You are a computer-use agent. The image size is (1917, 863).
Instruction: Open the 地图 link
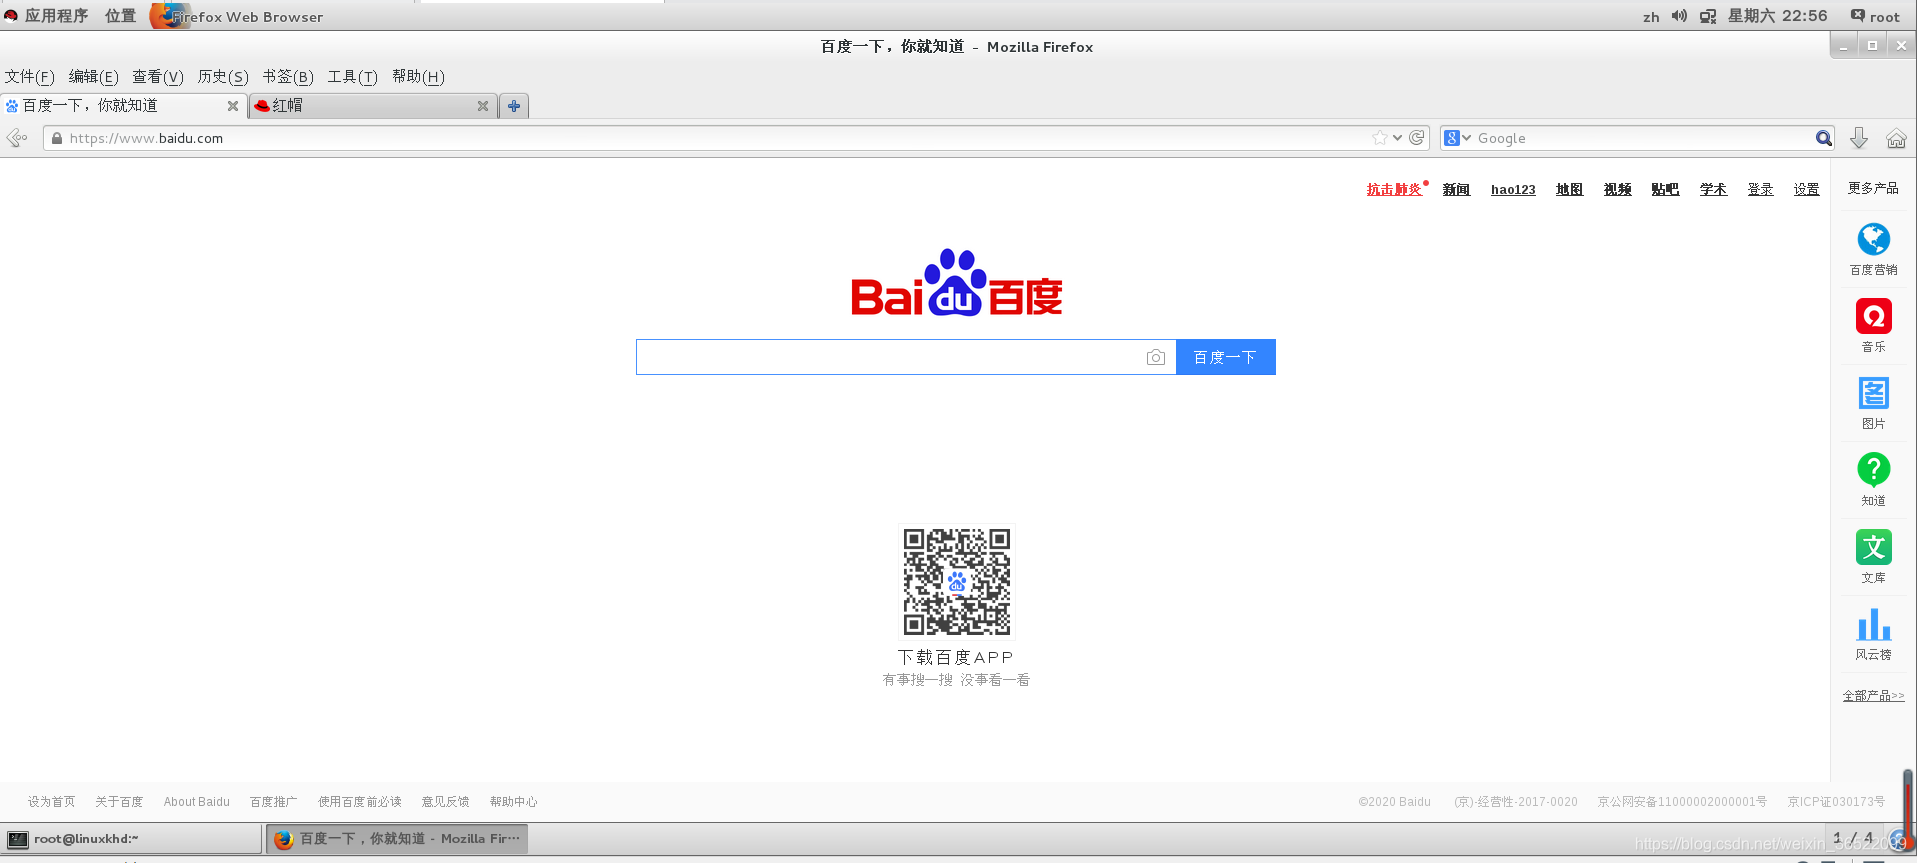1569,189
